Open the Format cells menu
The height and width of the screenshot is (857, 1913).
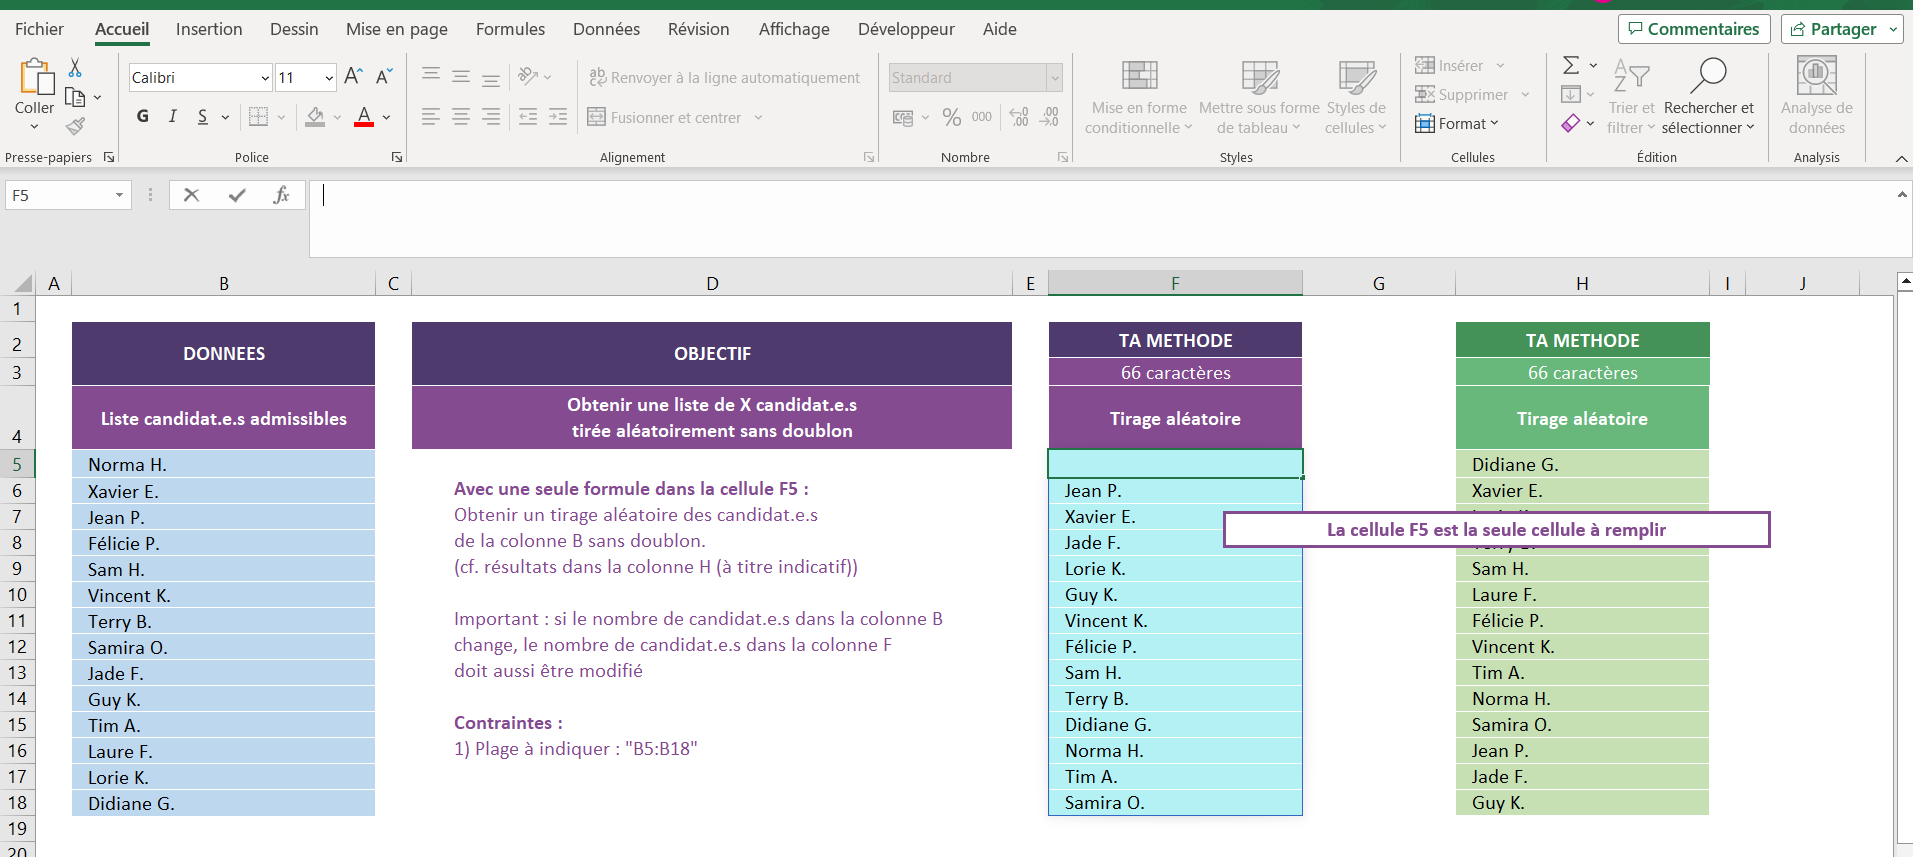click(x=1457, y=124)
